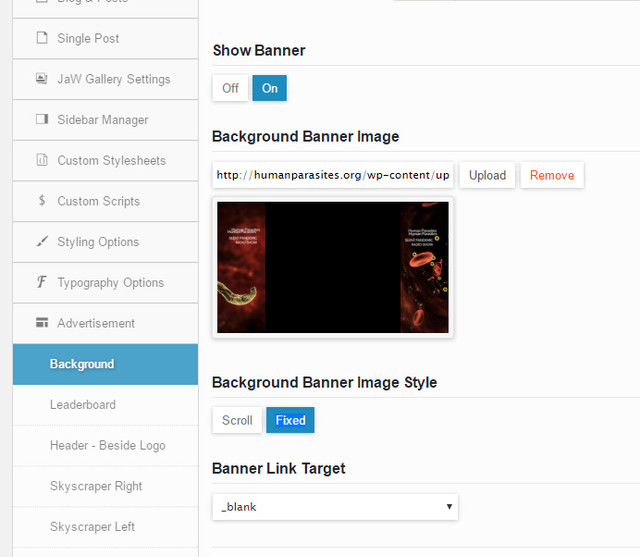Open the Banner Link Target dropdown
Viewport: 640px width, 557px height.
(335, 507)
